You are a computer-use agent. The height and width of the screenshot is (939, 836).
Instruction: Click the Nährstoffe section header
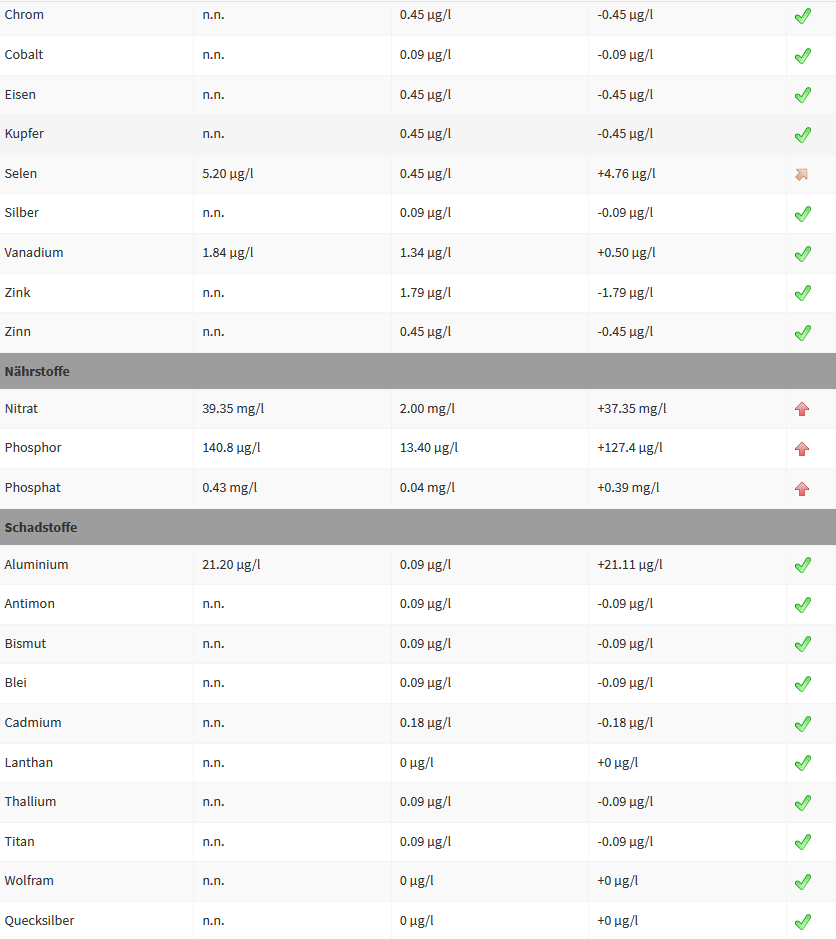point(37,371)
